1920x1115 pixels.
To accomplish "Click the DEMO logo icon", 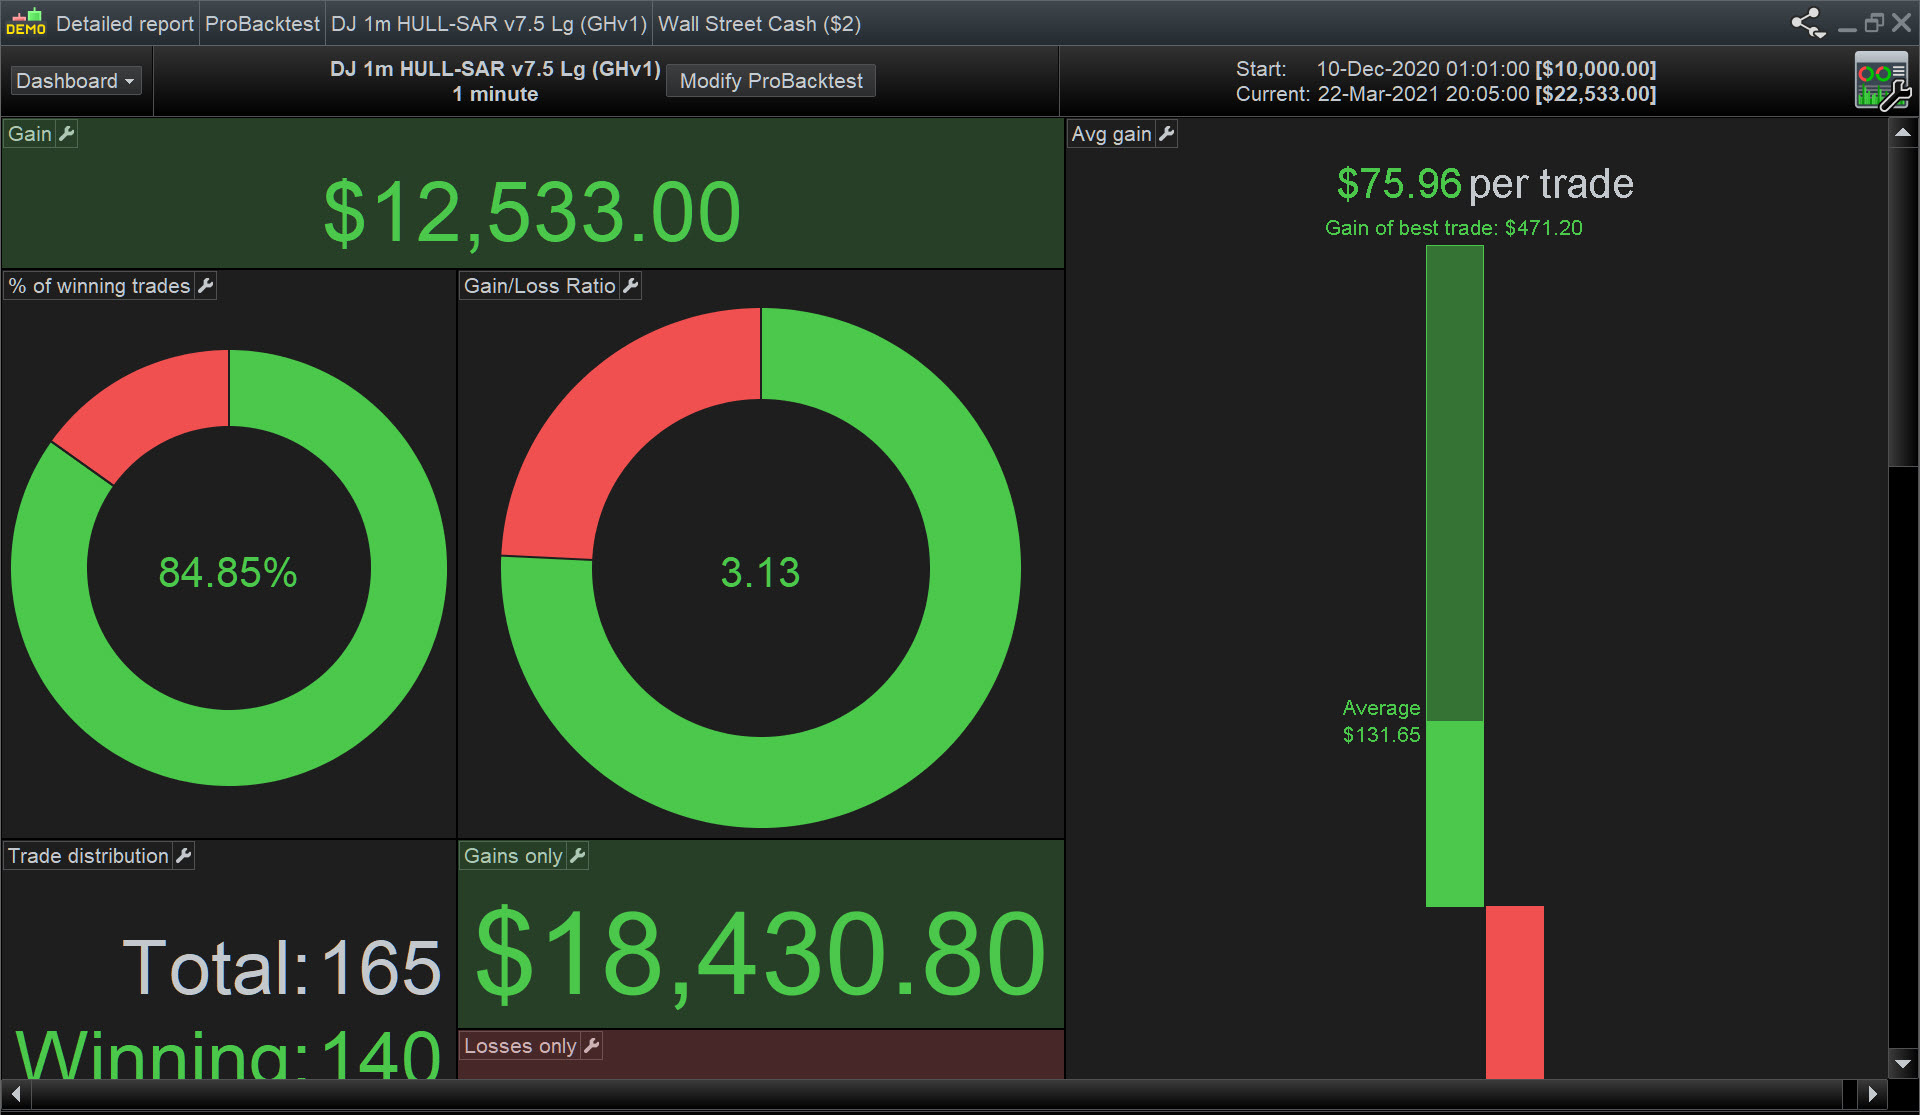I will click(x=26, y=22).
